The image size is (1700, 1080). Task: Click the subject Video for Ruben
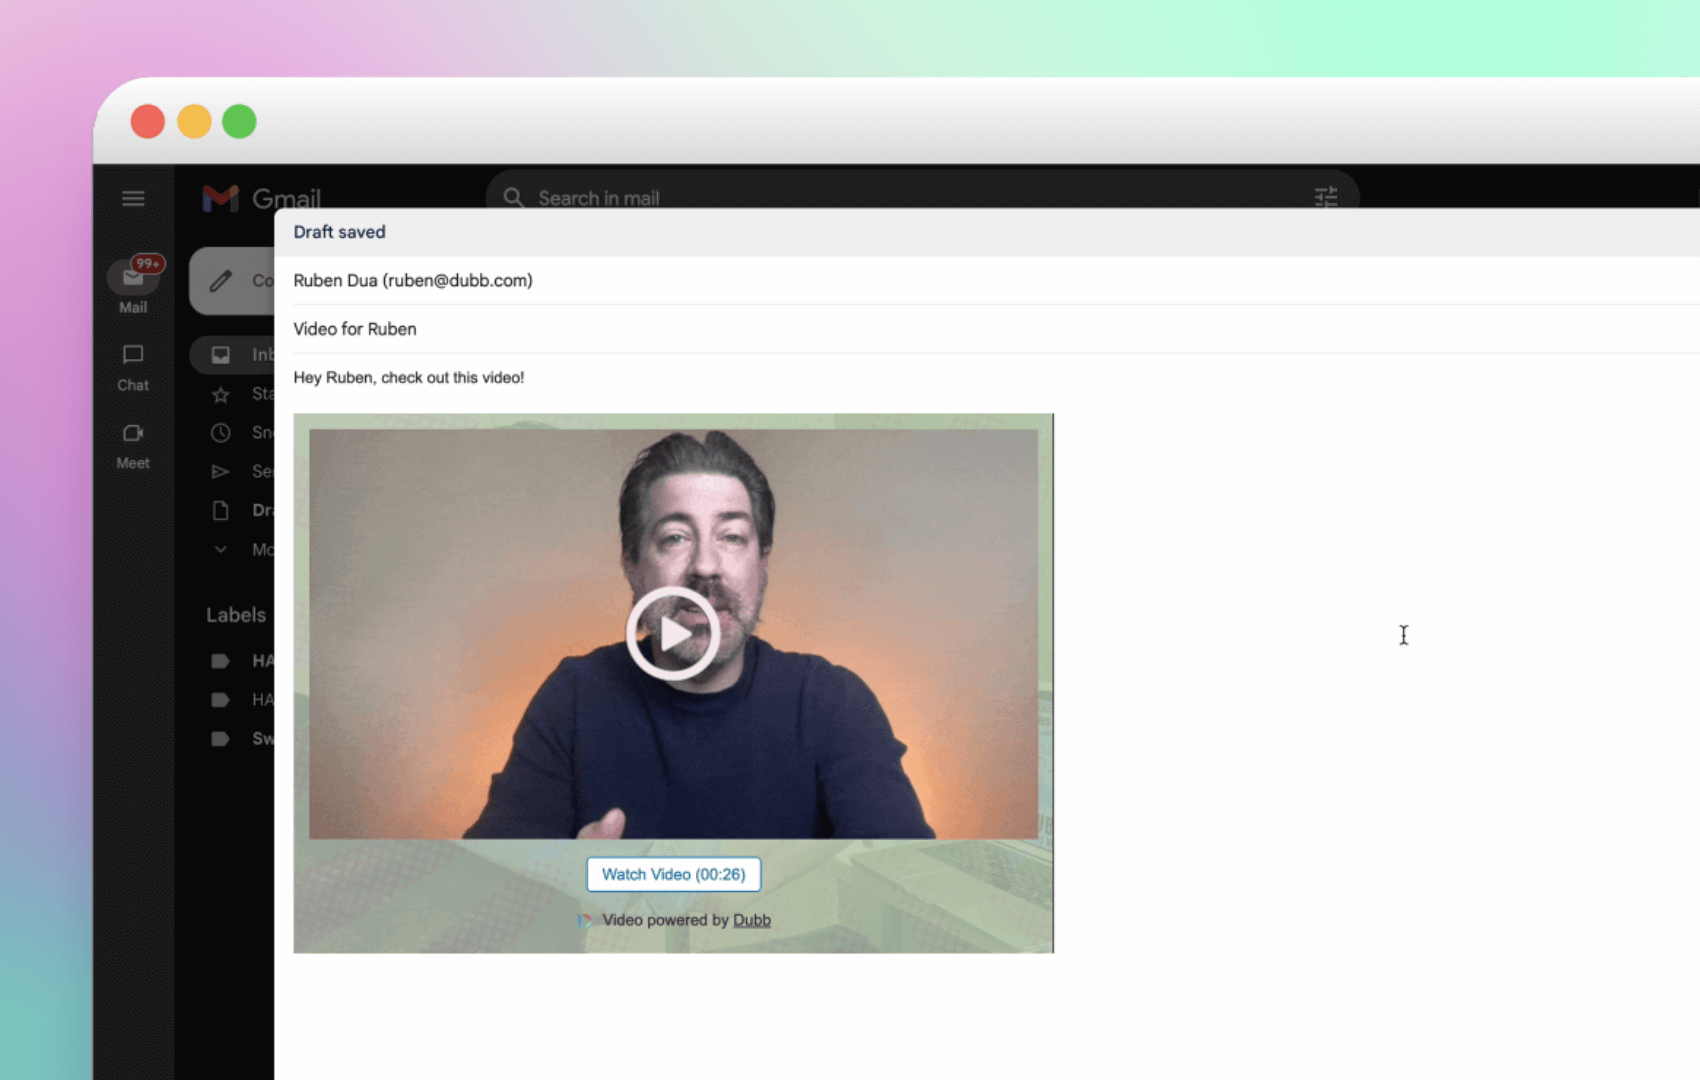pyautogui.click(x=355, y=329)
